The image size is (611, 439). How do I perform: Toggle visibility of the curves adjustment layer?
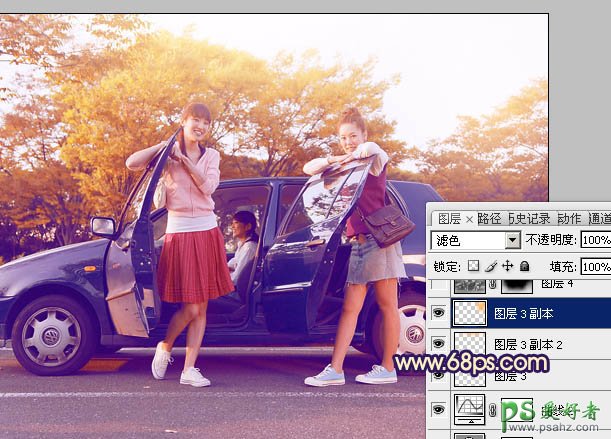(x=438, y=409)
